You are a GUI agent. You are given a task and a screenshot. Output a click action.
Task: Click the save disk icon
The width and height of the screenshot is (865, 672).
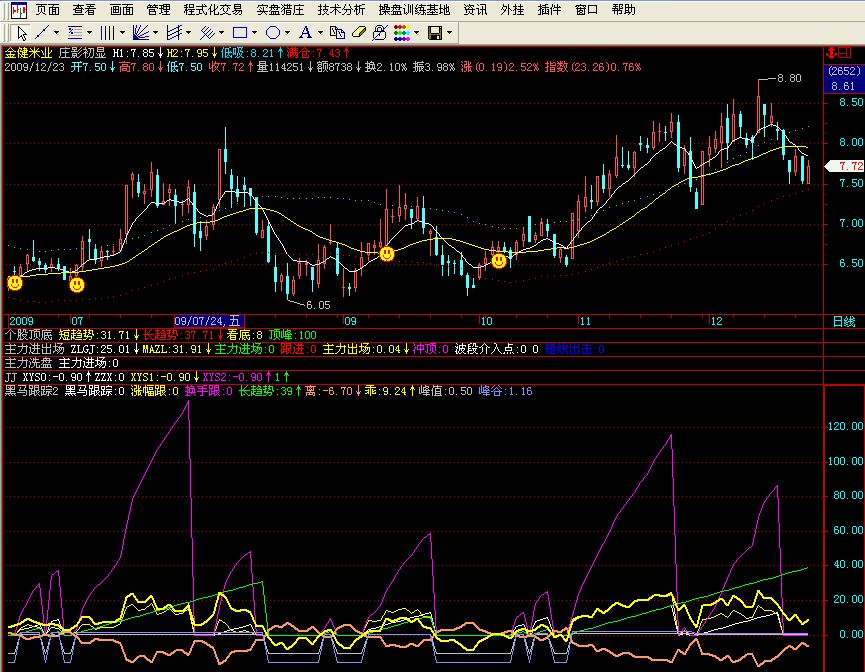pyautogui.click(x=435, y=32)
